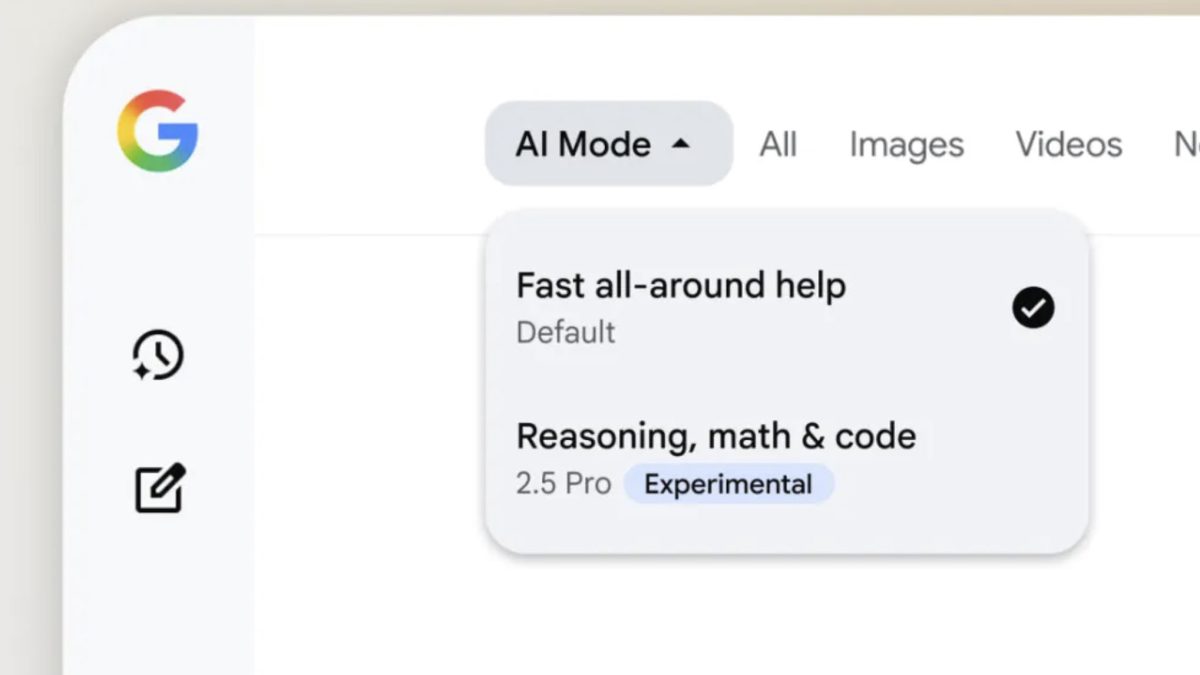Click the blank area left of the AI Mode button

(370, 144)
